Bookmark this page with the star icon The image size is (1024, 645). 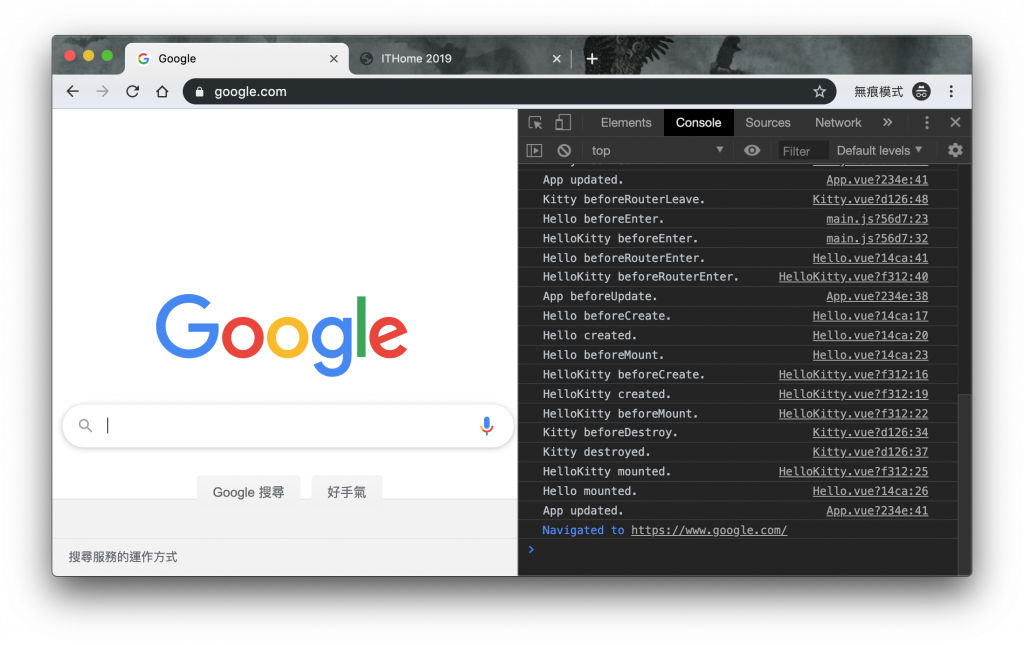820,91
